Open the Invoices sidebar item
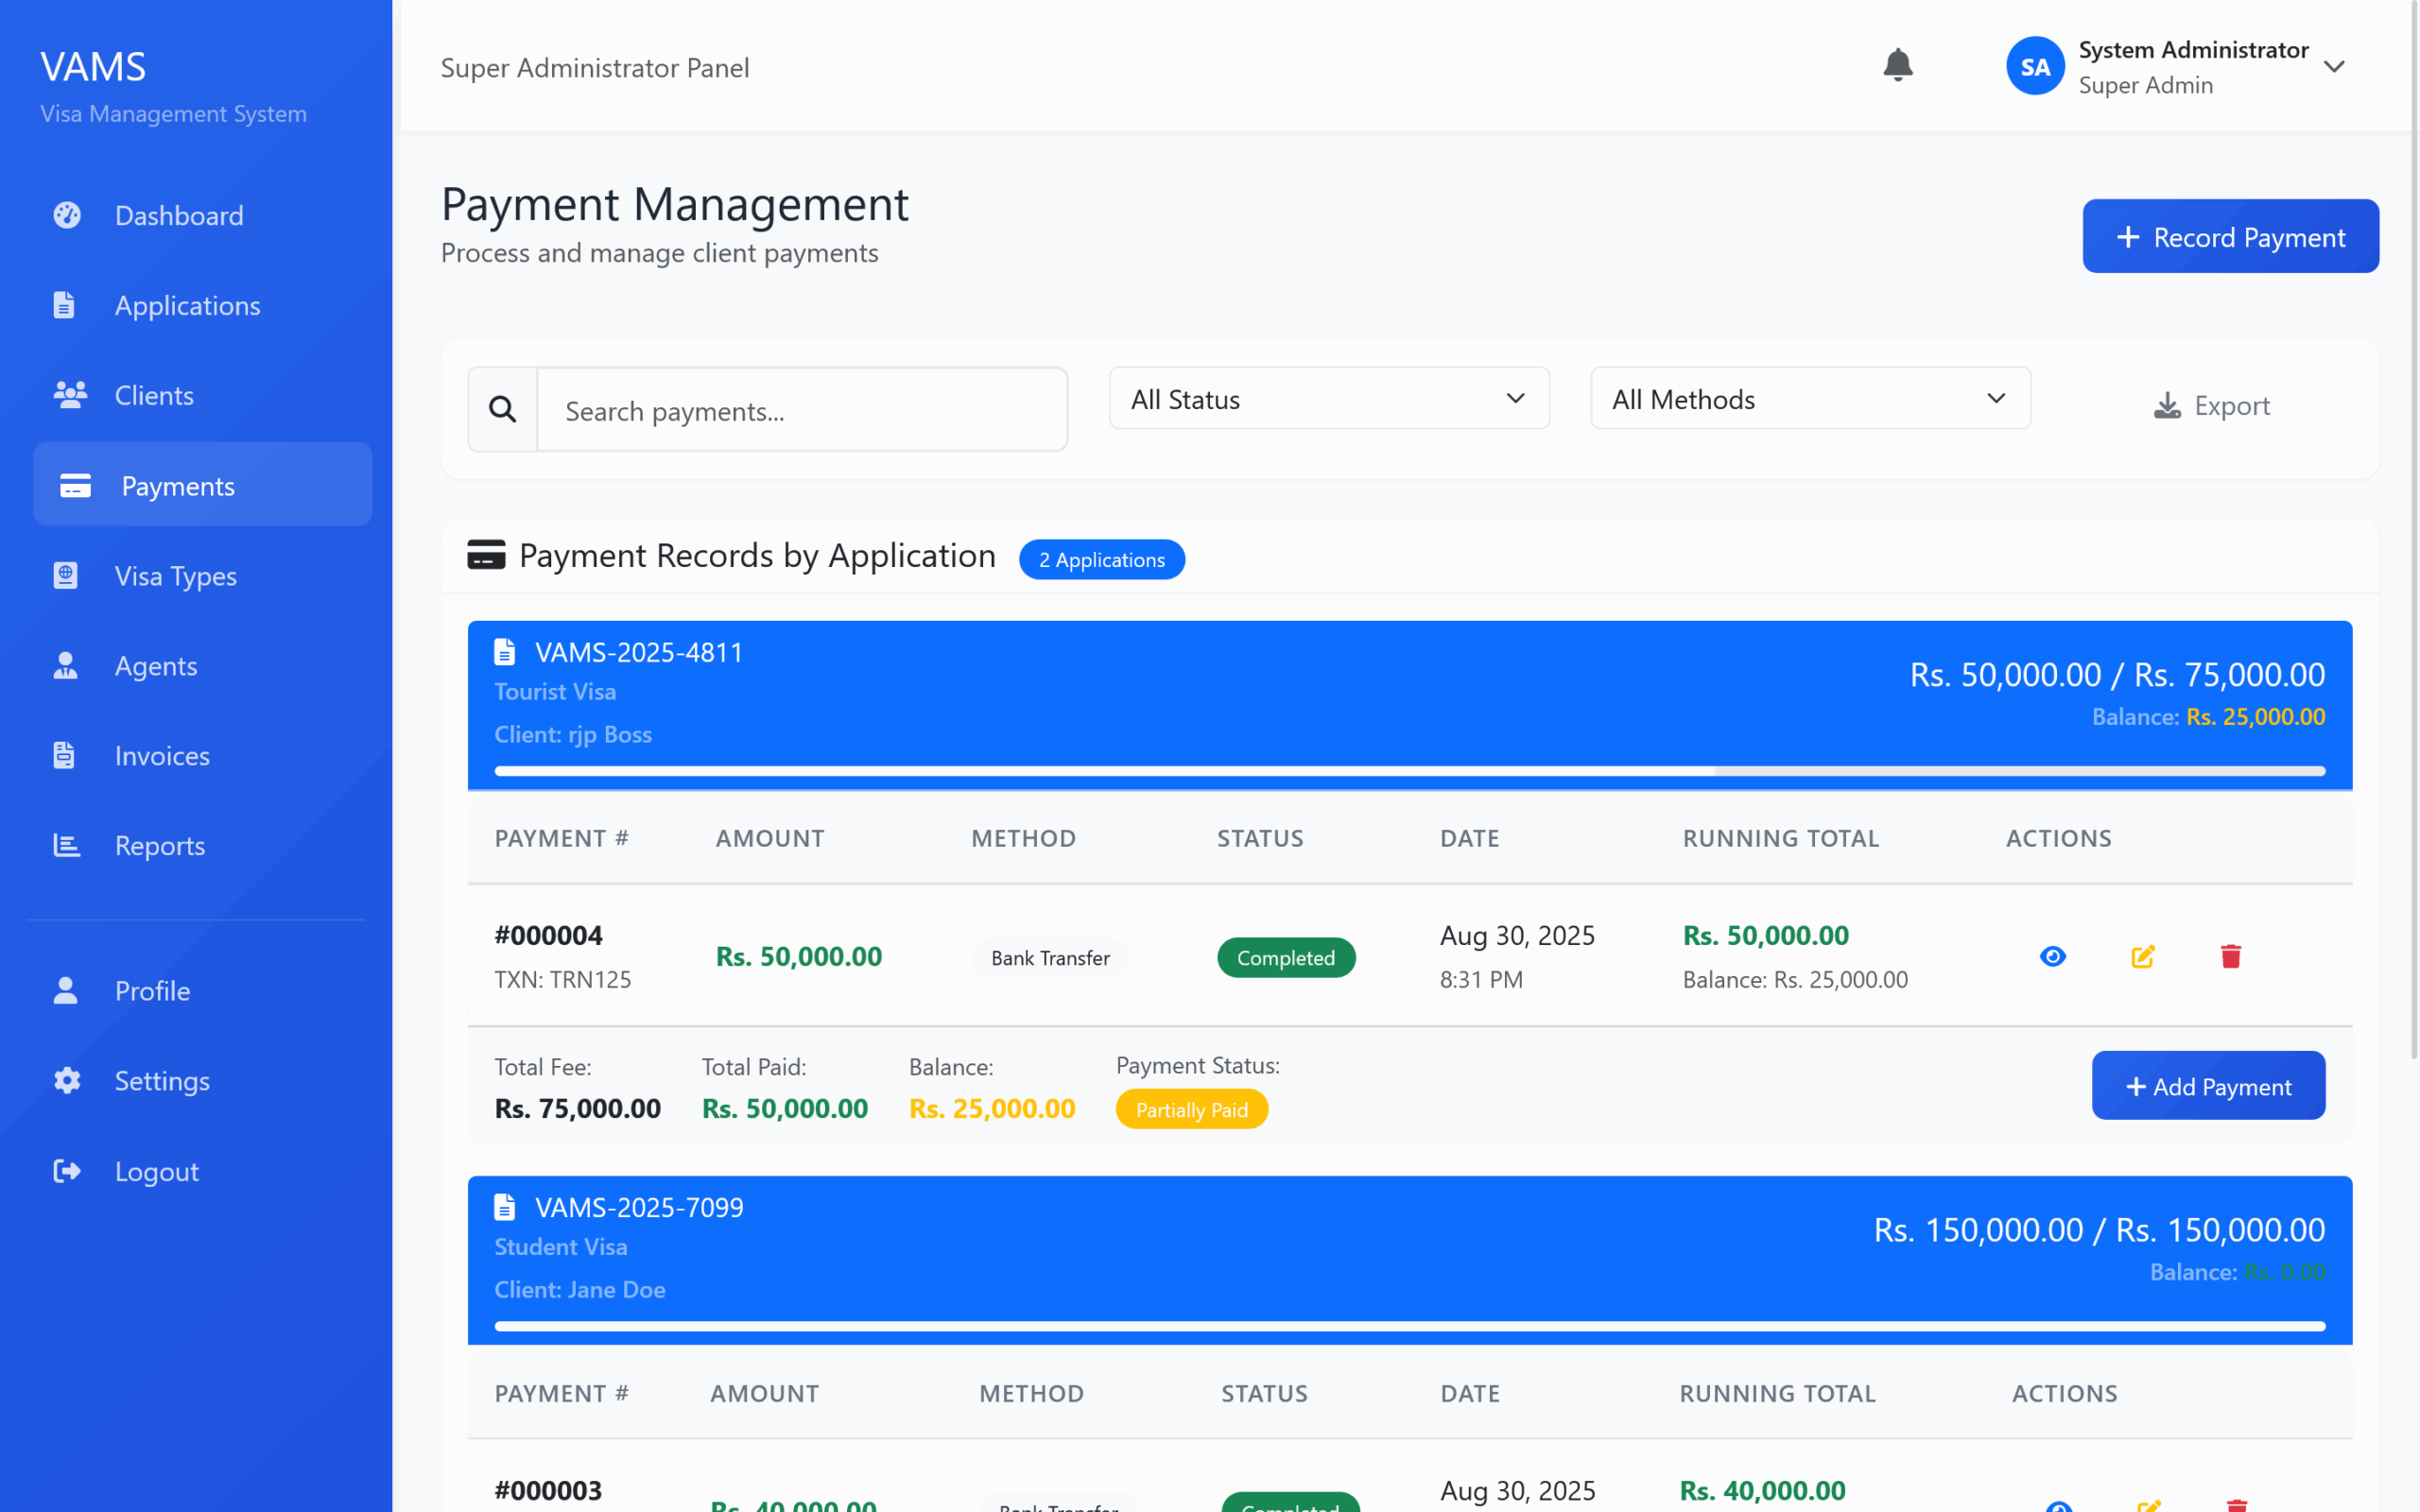The height and width of the screenshot is (1512, 2420). pyautogui.click(x=162, y=755)
